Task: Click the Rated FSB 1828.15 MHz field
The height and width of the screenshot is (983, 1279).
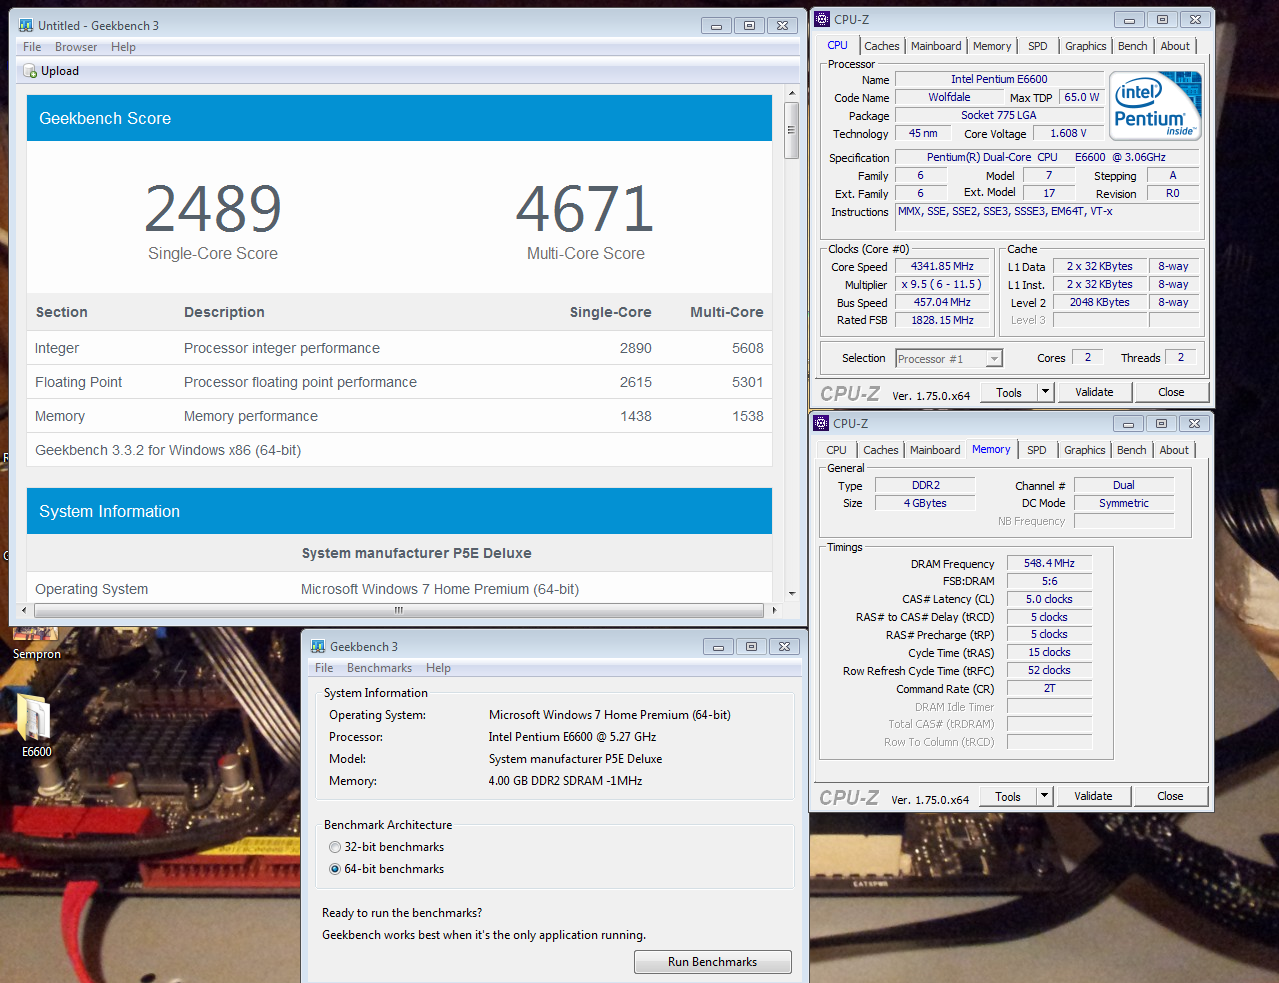Action: click(x=942, y=321)
